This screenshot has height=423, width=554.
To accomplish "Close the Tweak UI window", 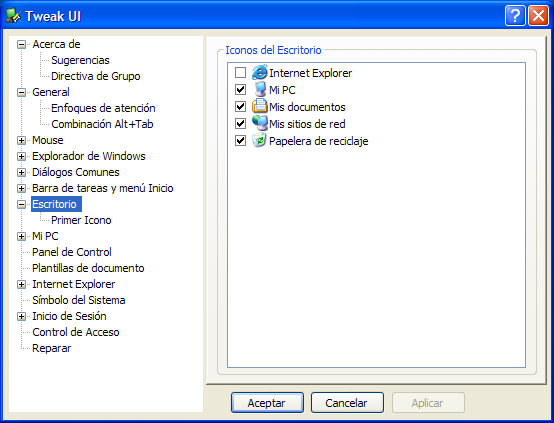I will pos(538,16).
